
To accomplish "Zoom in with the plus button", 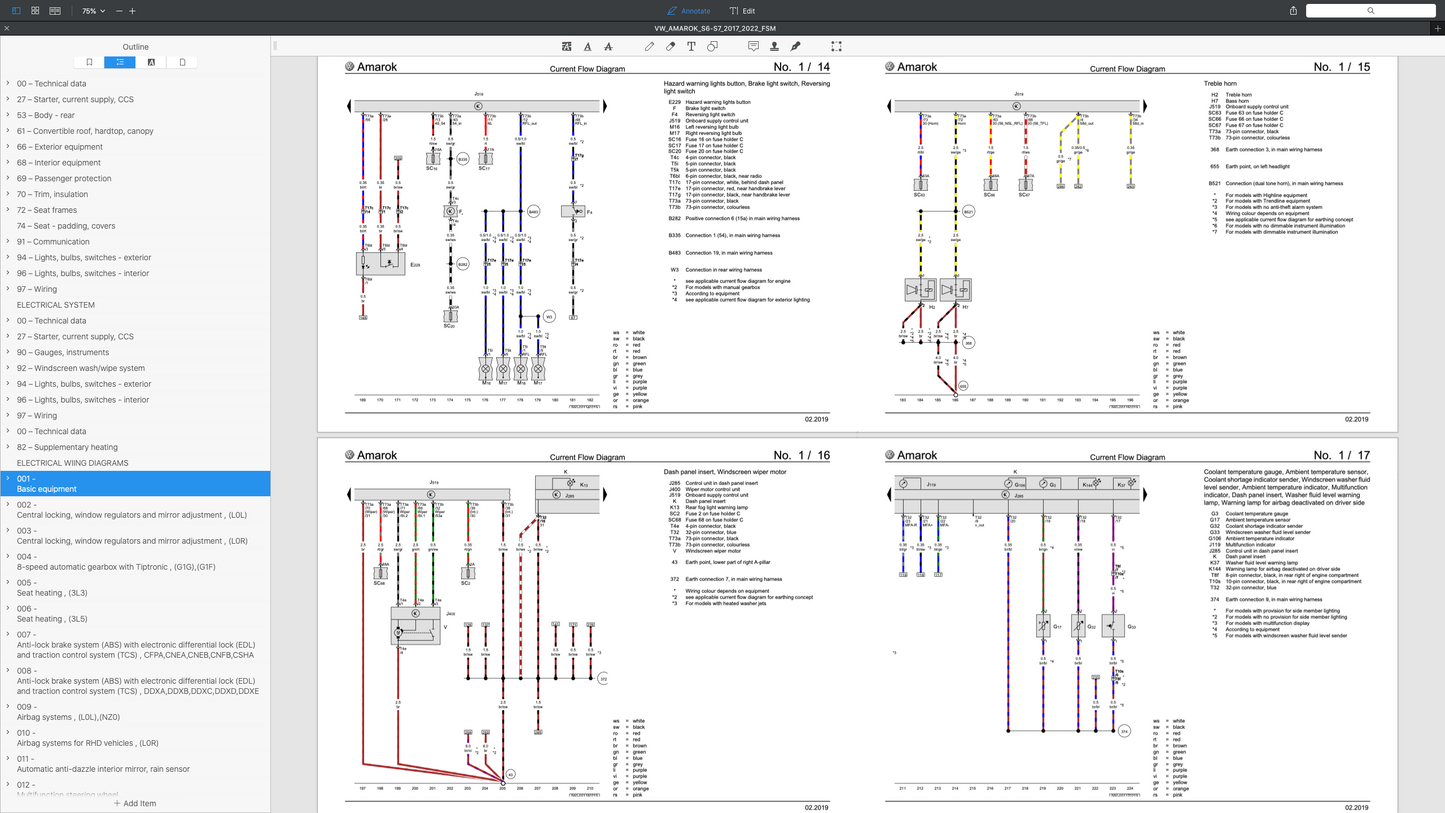I will tap(132, 11).
